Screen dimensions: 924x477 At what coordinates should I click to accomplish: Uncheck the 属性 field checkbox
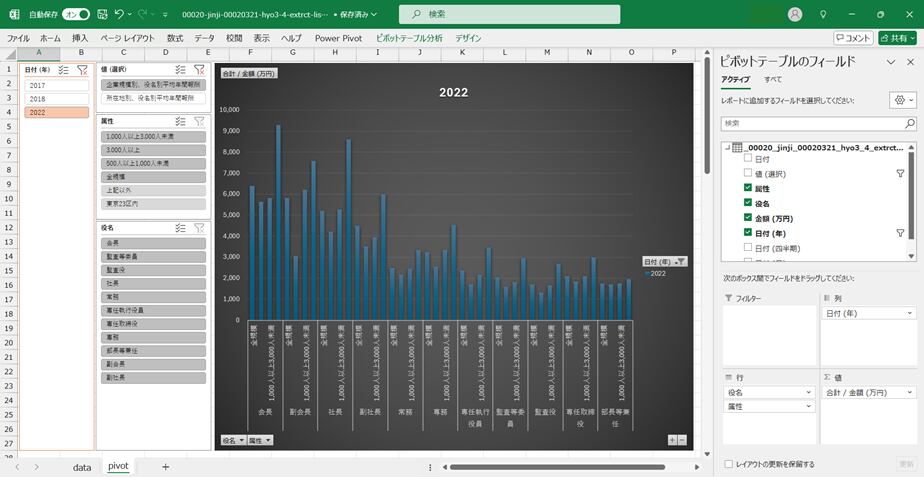(x=748, y=188)
